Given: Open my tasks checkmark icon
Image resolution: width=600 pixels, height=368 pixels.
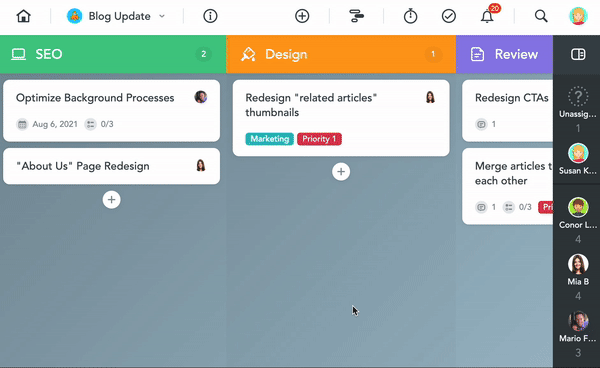Looking at the screenshot, I should pyautogui.click(x=448, y=16).
